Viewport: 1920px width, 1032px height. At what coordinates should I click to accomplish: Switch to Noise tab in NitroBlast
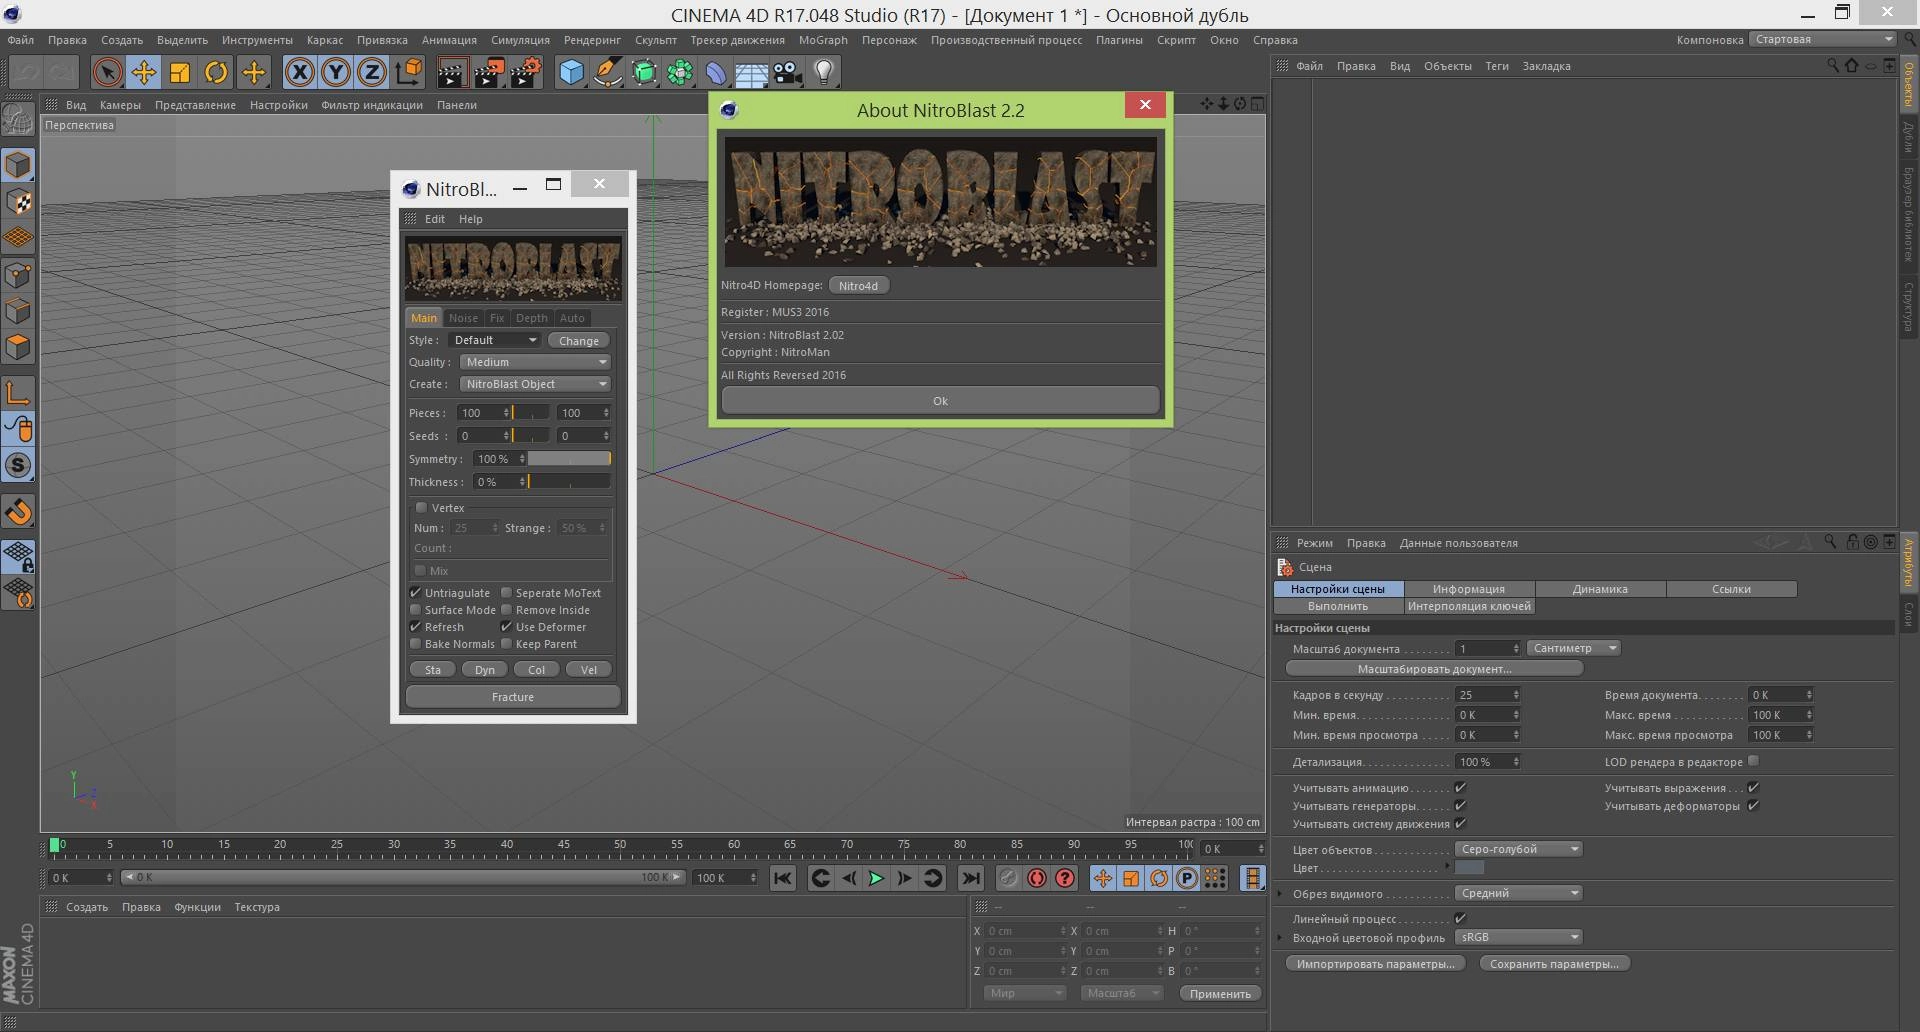coord(463,318)
